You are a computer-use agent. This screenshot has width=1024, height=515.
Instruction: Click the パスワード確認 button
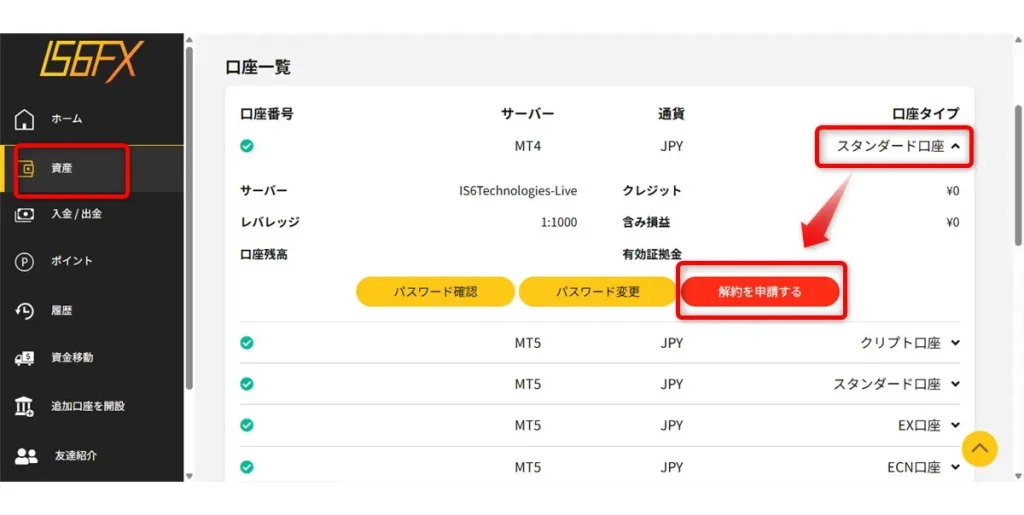pyautogui.click(x=436, y=292)
